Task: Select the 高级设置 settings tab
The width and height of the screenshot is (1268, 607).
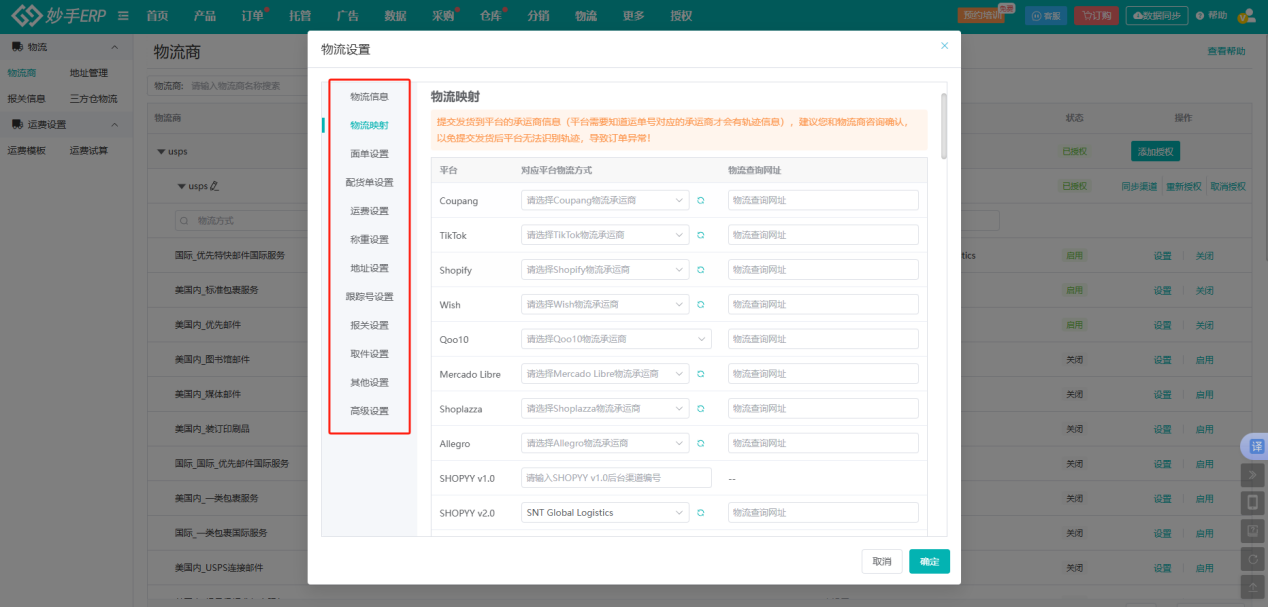Action: coord(369,411)
